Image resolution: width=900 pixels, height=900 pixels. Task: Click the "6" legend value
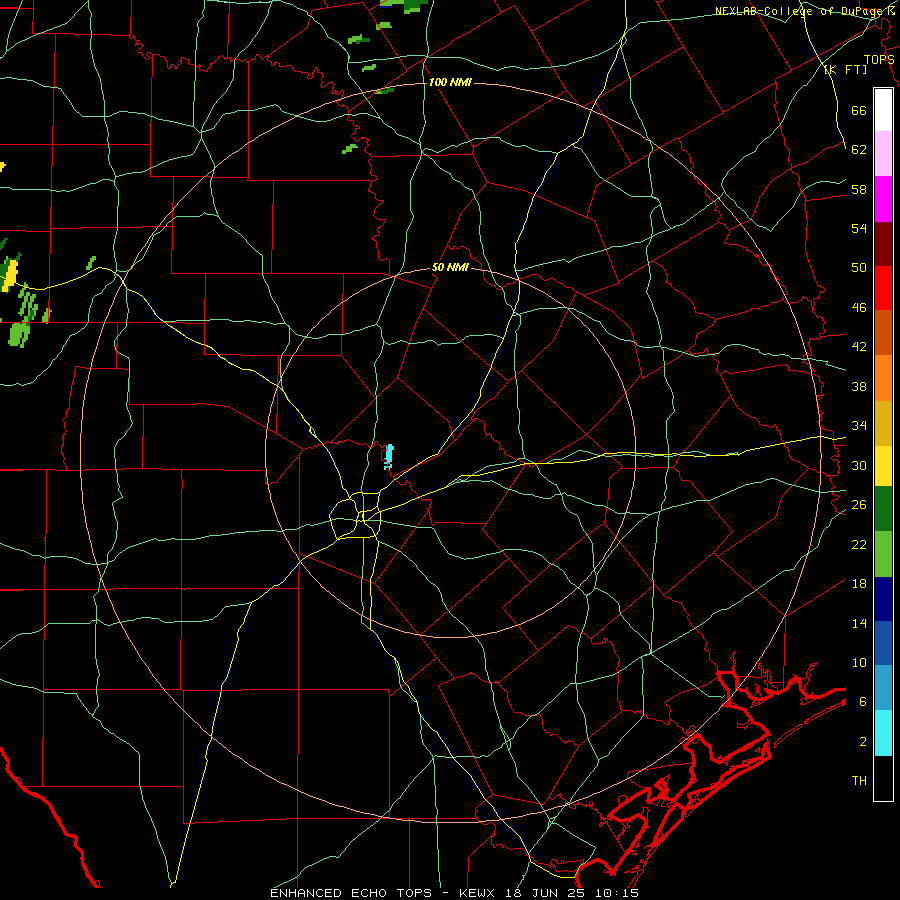click(863, 702)
